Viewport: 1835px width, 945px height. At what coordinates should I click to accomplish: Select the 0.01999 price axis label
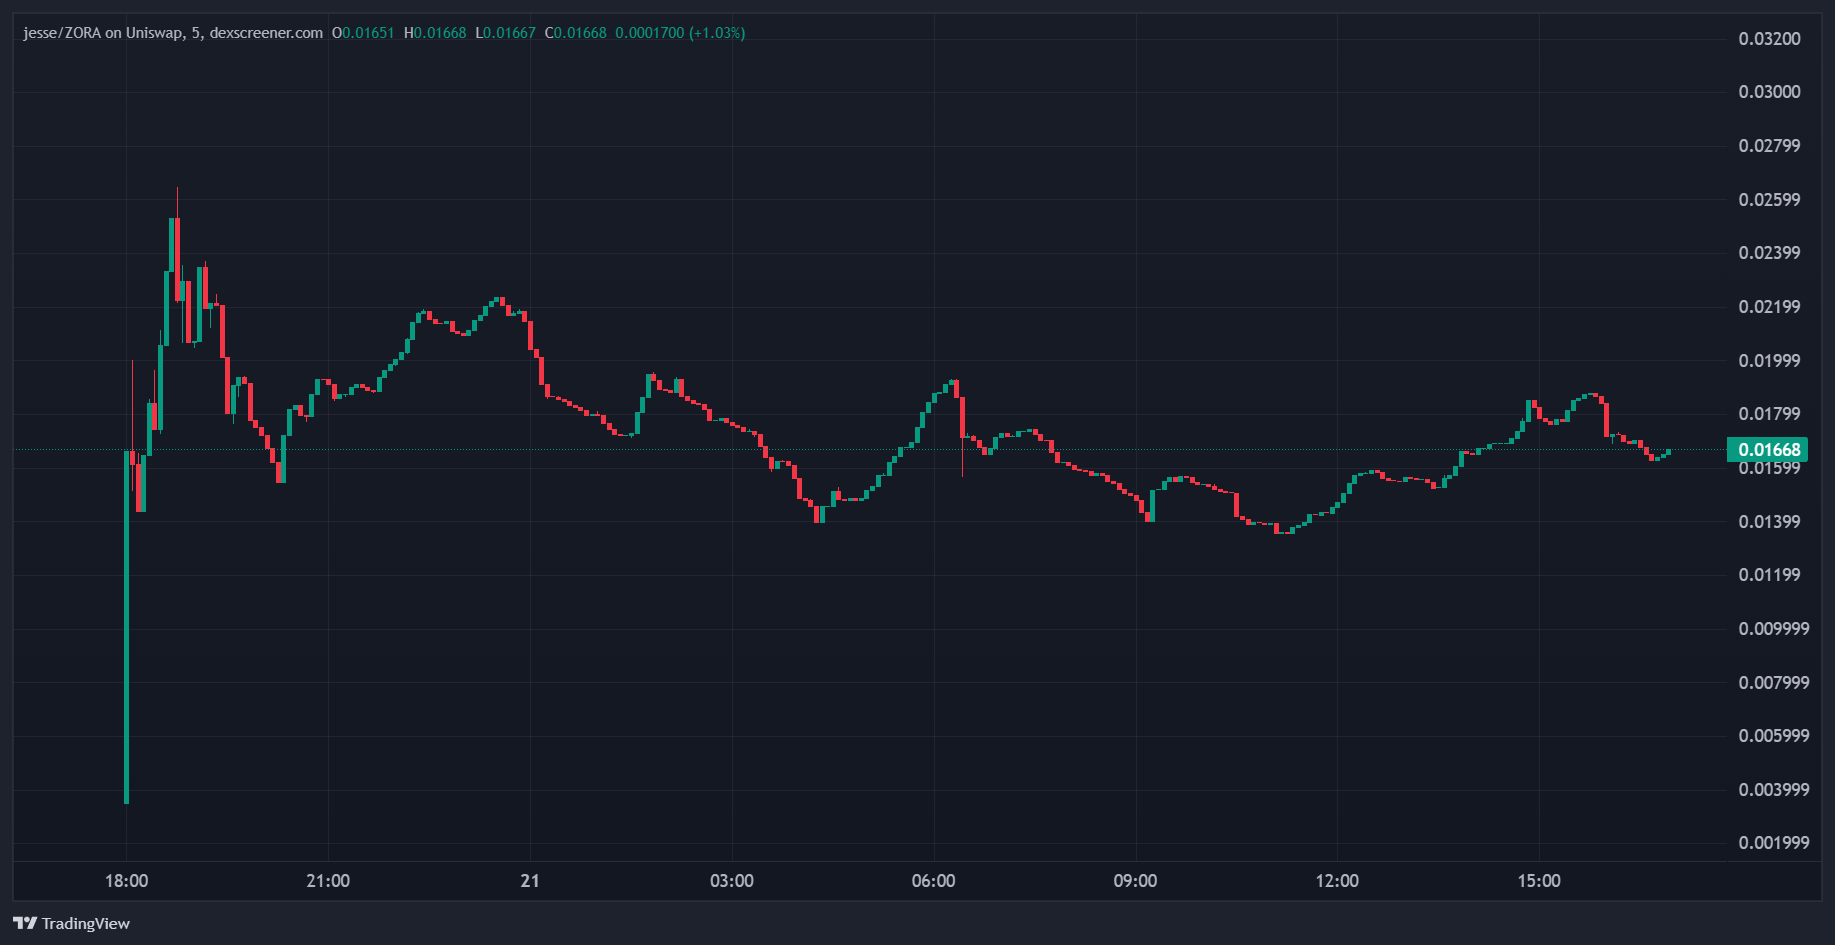(x=1769, y=361)
